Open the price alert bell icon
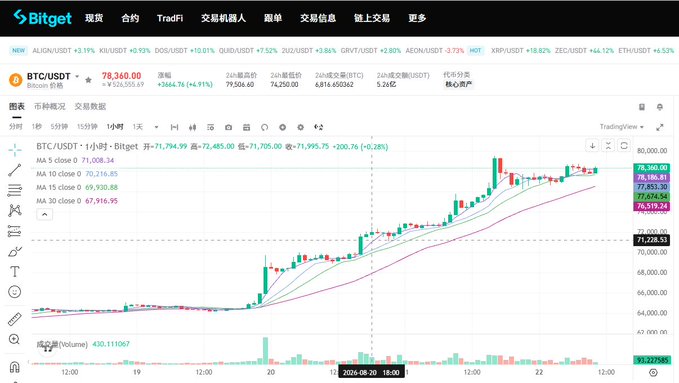 660,107
